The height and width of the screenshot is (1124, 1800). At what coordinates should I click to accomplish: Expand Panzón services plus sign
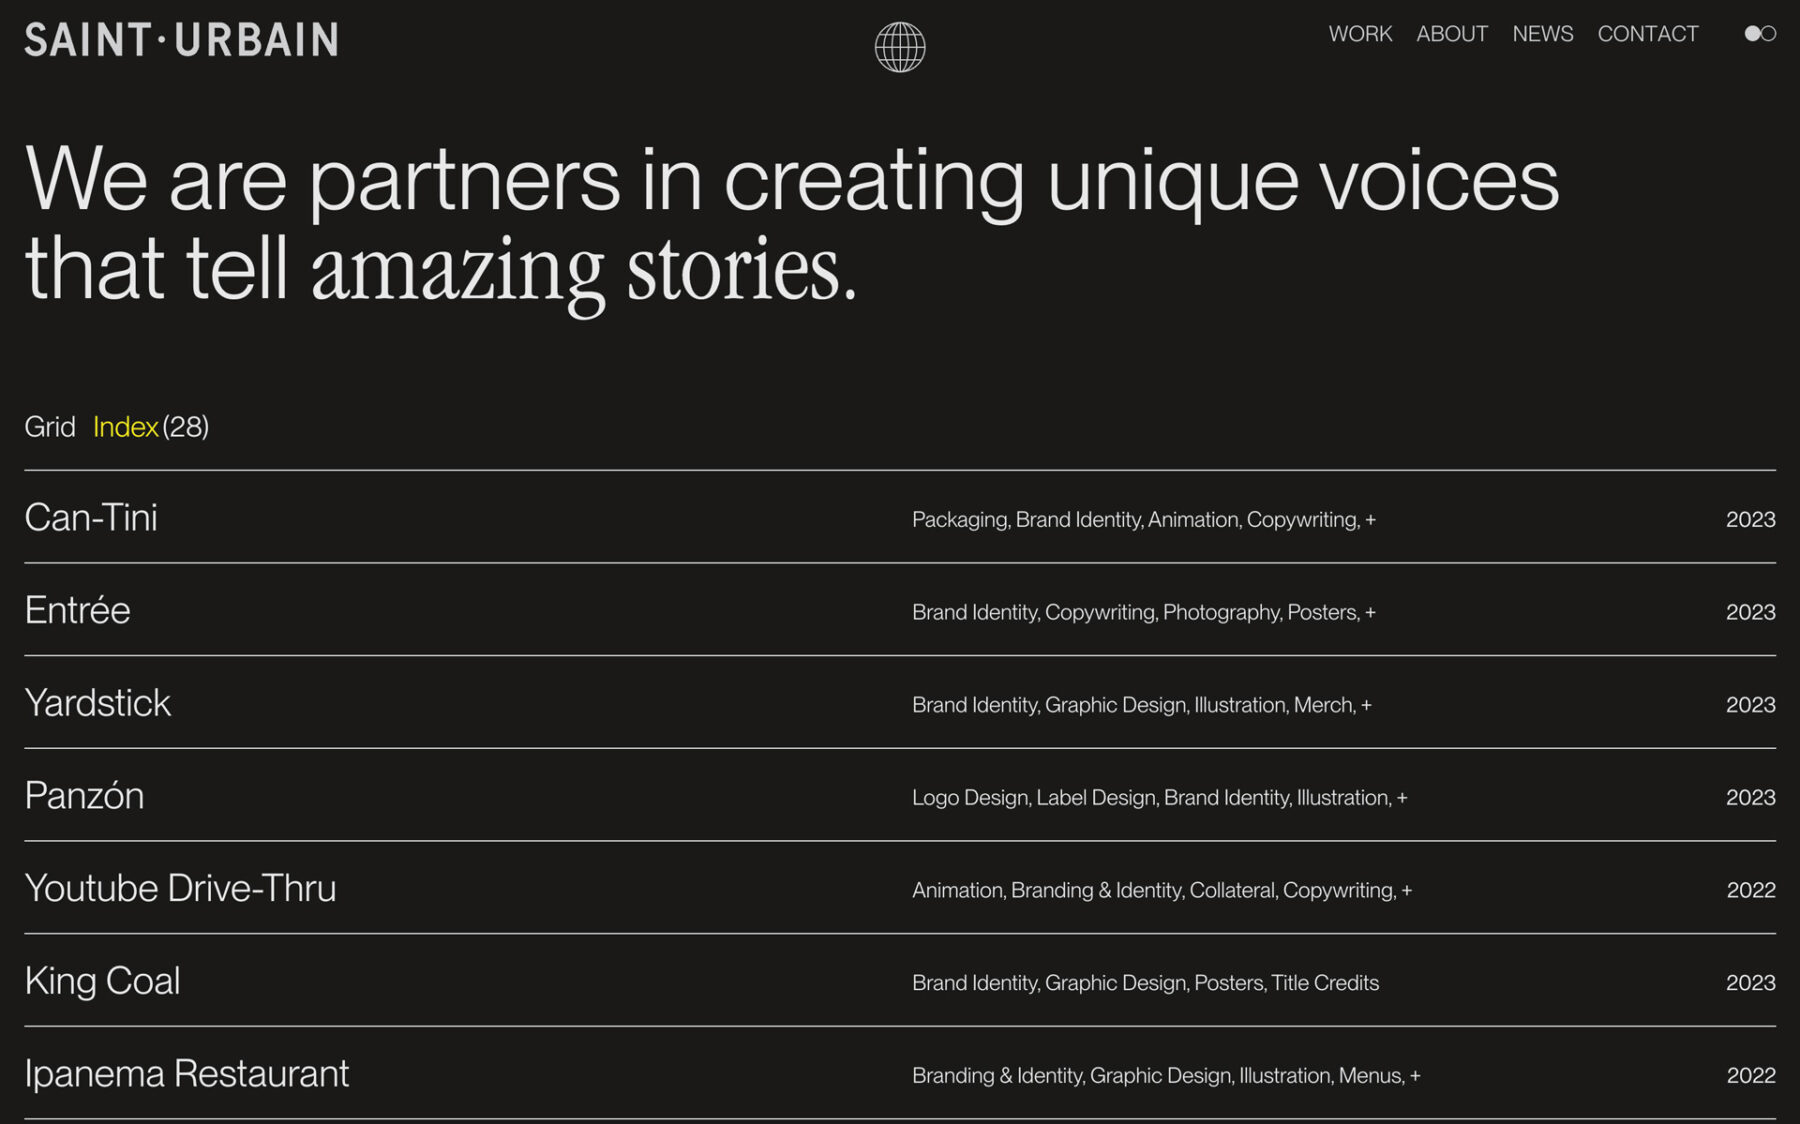pyautogui.click(x=1402, y=798)
